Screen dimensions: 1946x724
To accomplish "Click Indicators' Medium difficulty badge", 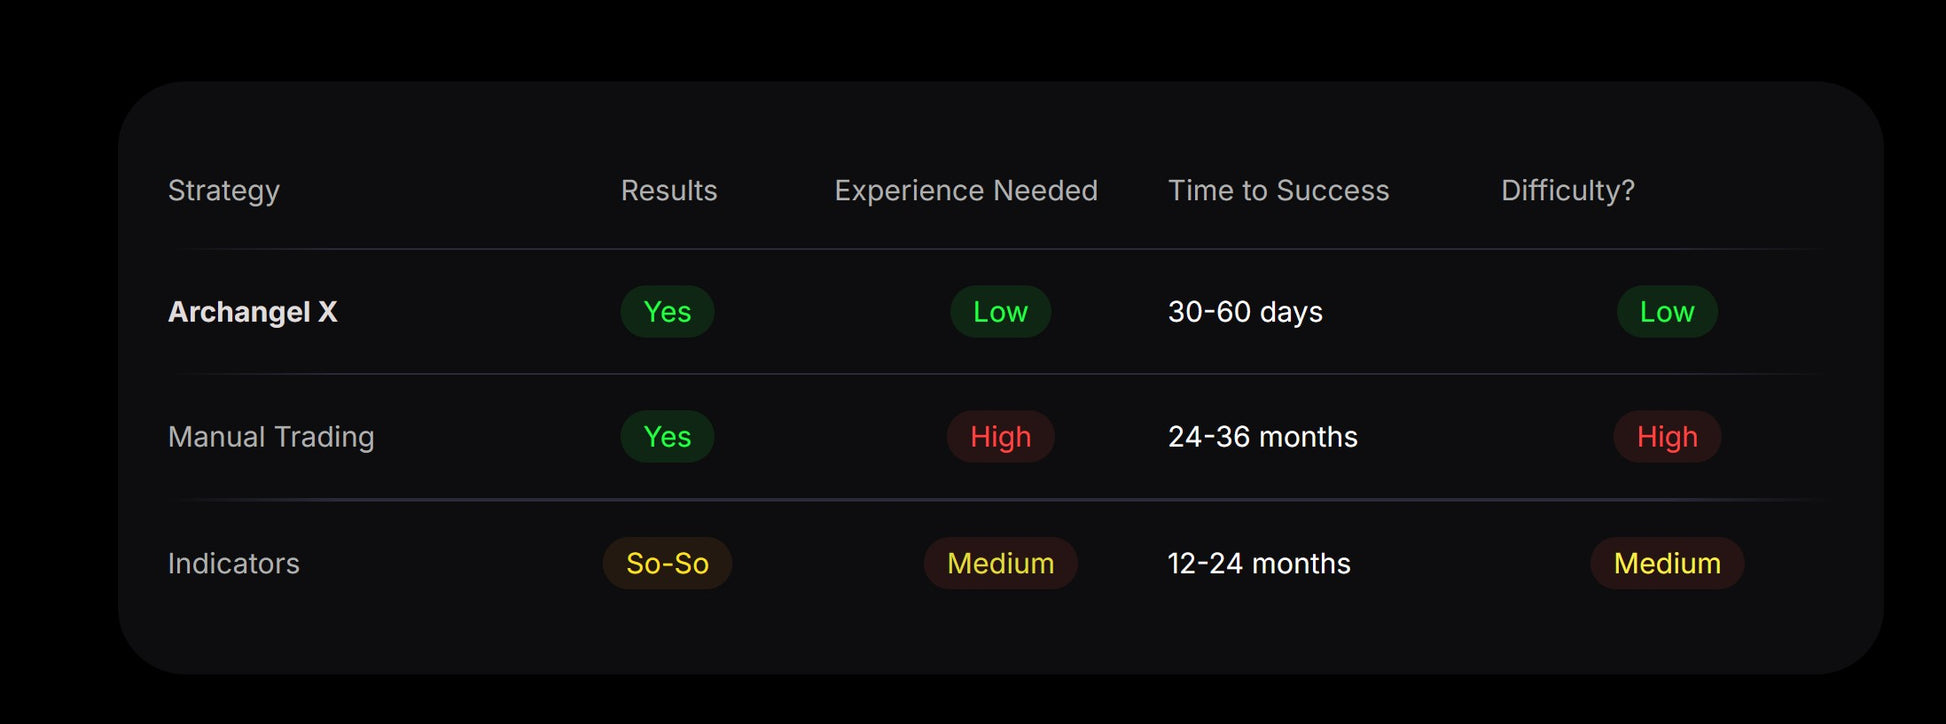I will (x=1666, y=564).
